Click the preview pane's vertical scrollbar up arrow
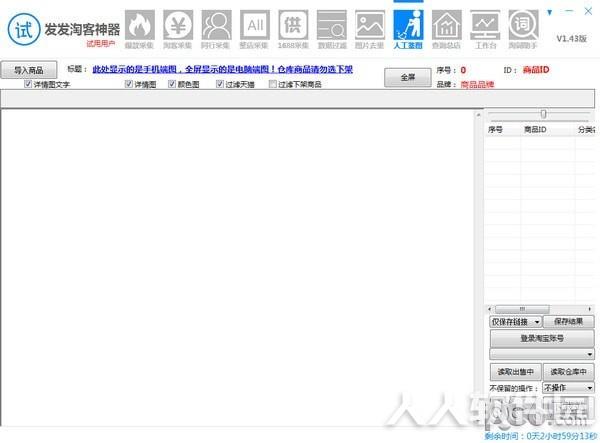 coord(478,114)
